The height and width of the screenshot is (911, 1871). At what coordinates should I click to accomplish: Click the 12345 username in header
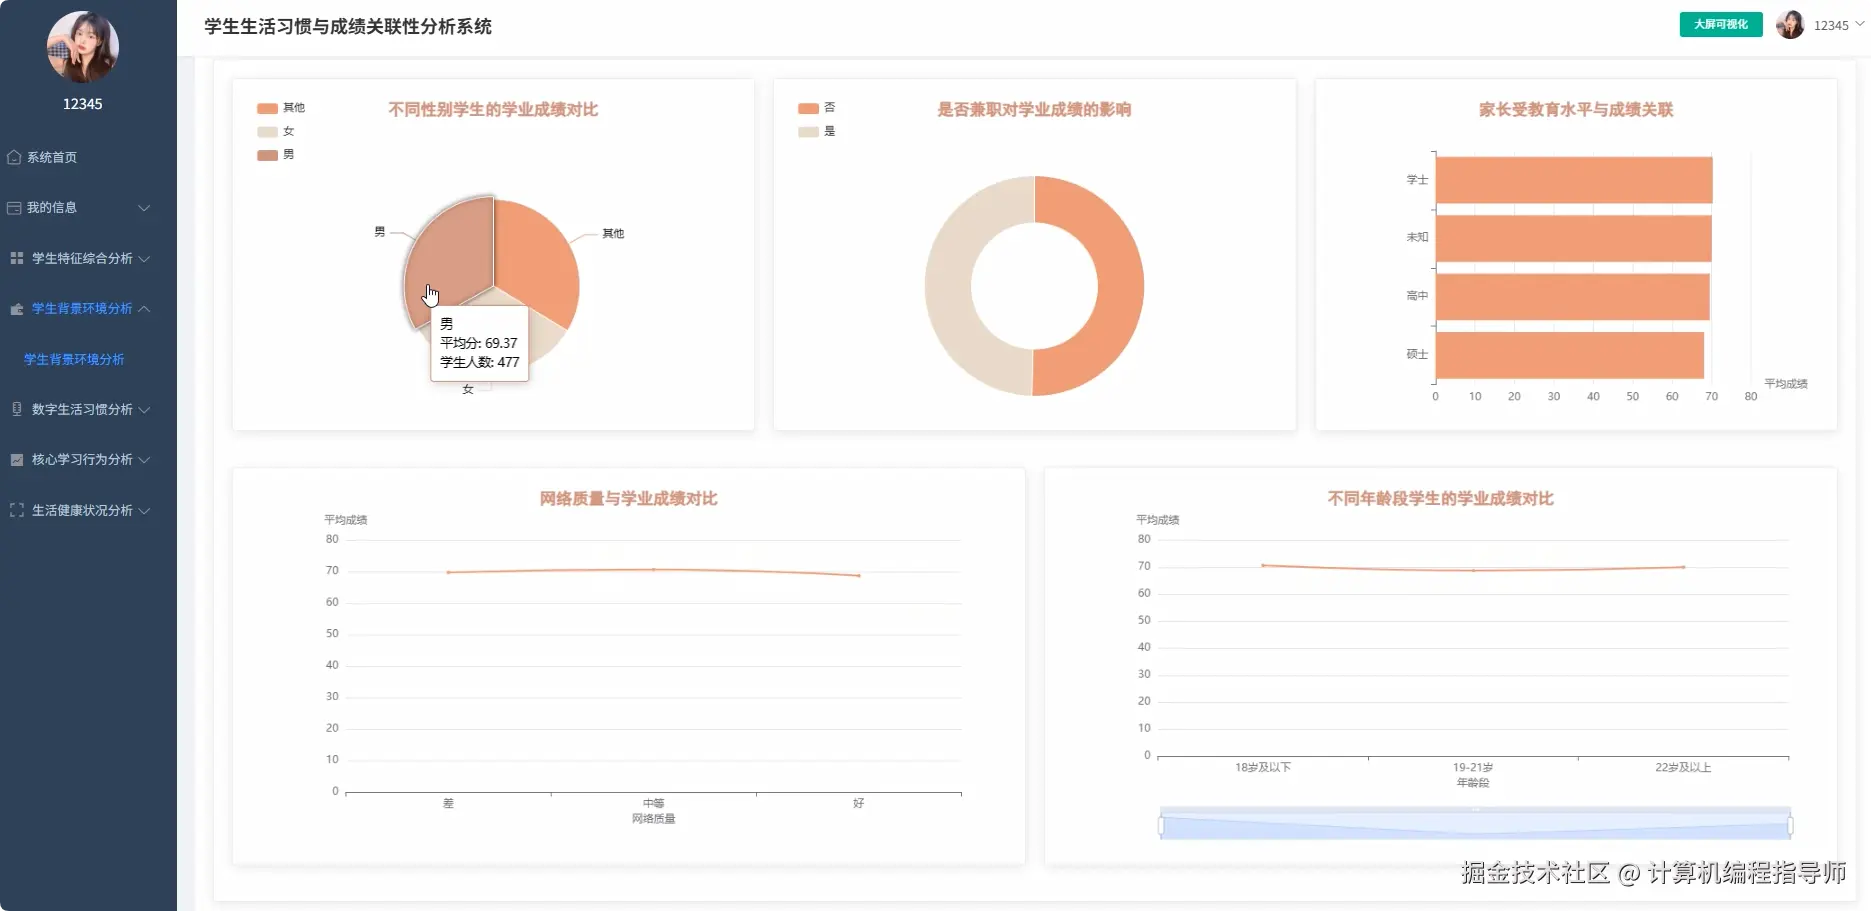tap(1831, 26)
